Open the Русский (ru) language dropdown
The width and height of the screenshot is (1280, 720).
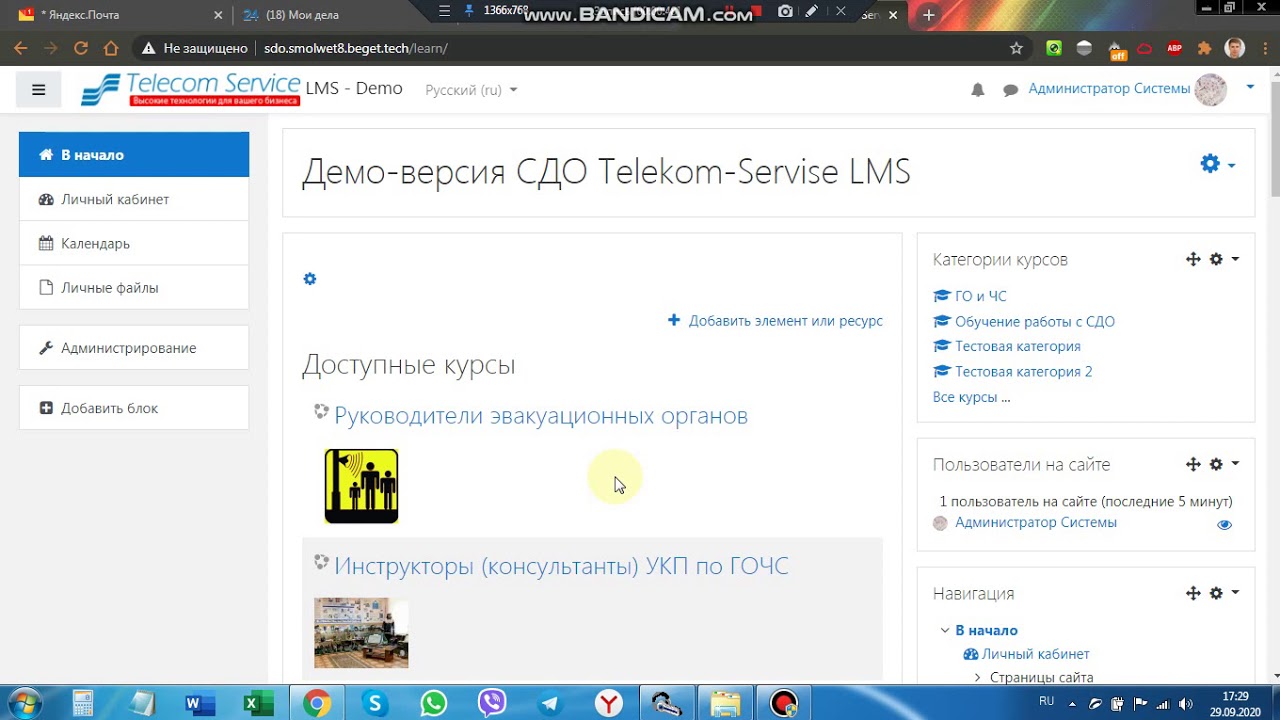tap(471, 90)
